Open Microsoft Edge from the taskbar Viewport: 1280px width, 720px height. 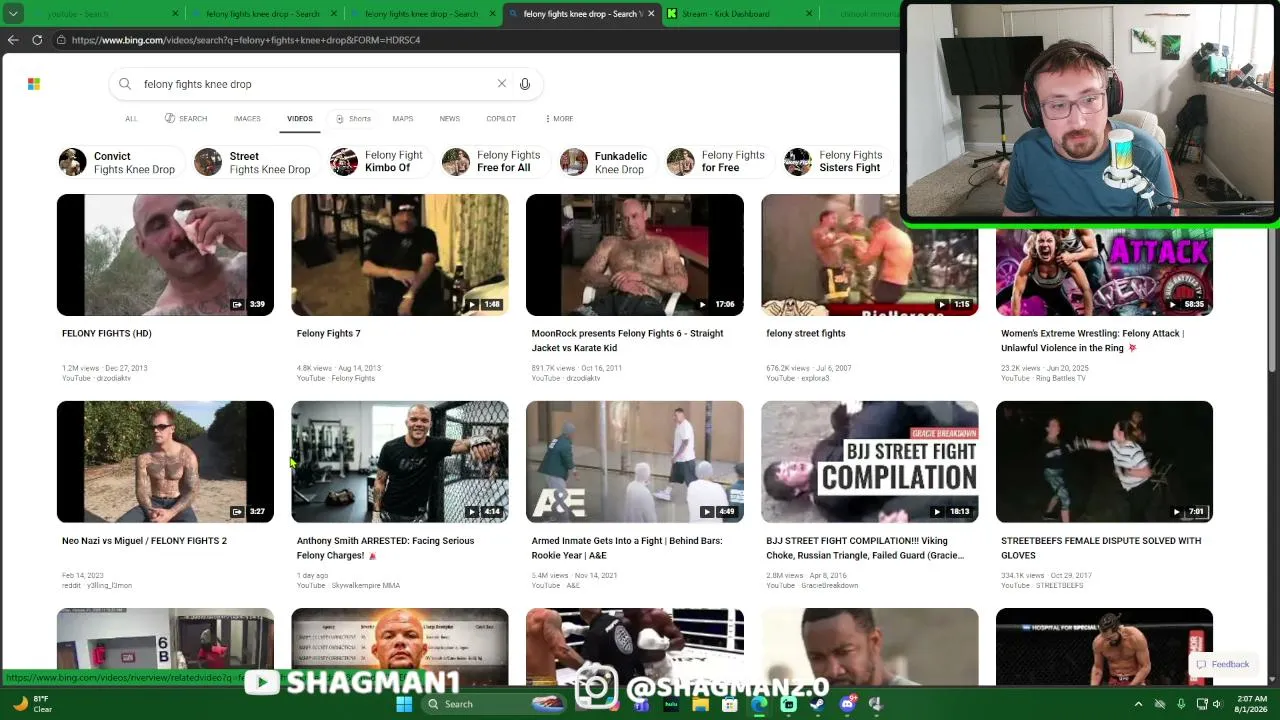759,704
